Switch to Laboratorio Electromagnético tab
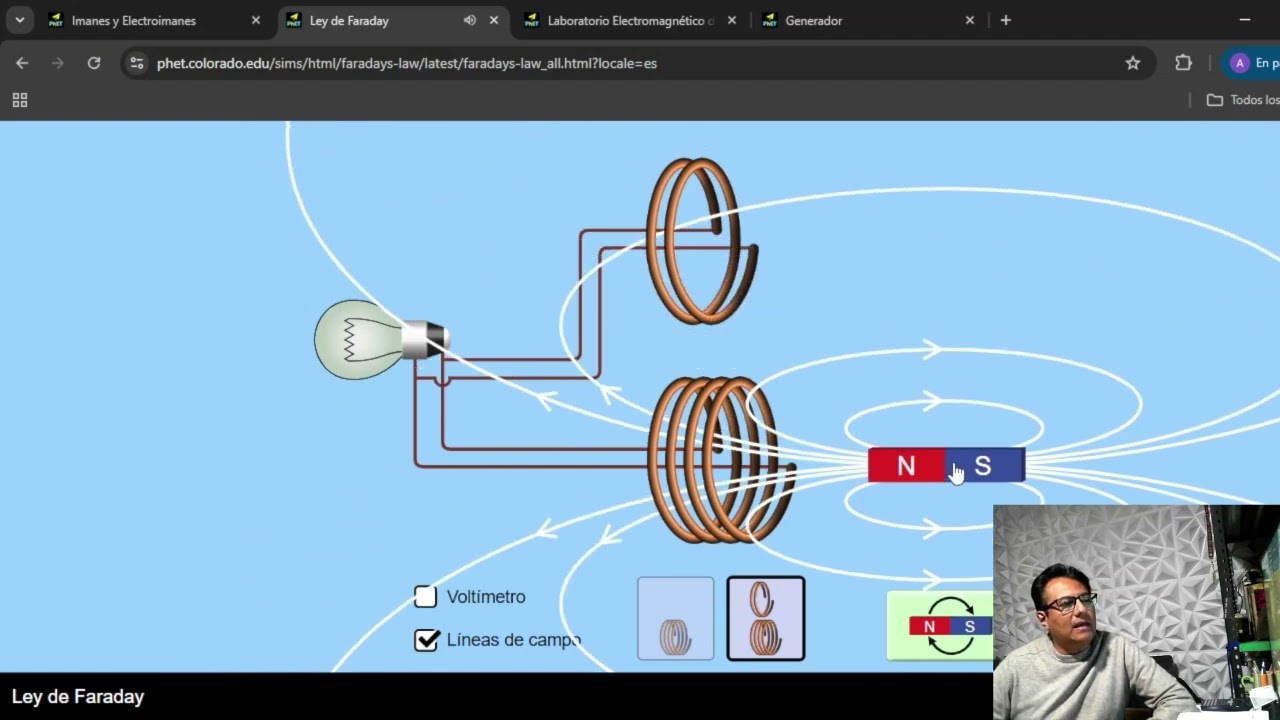This screenshot has height=720, width=1280. click(630, 20)
